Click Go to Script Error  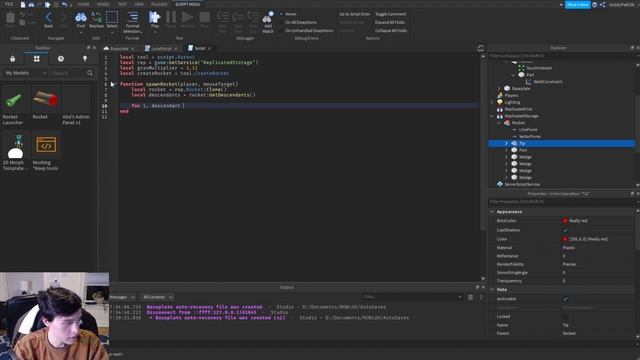(355, 14)
